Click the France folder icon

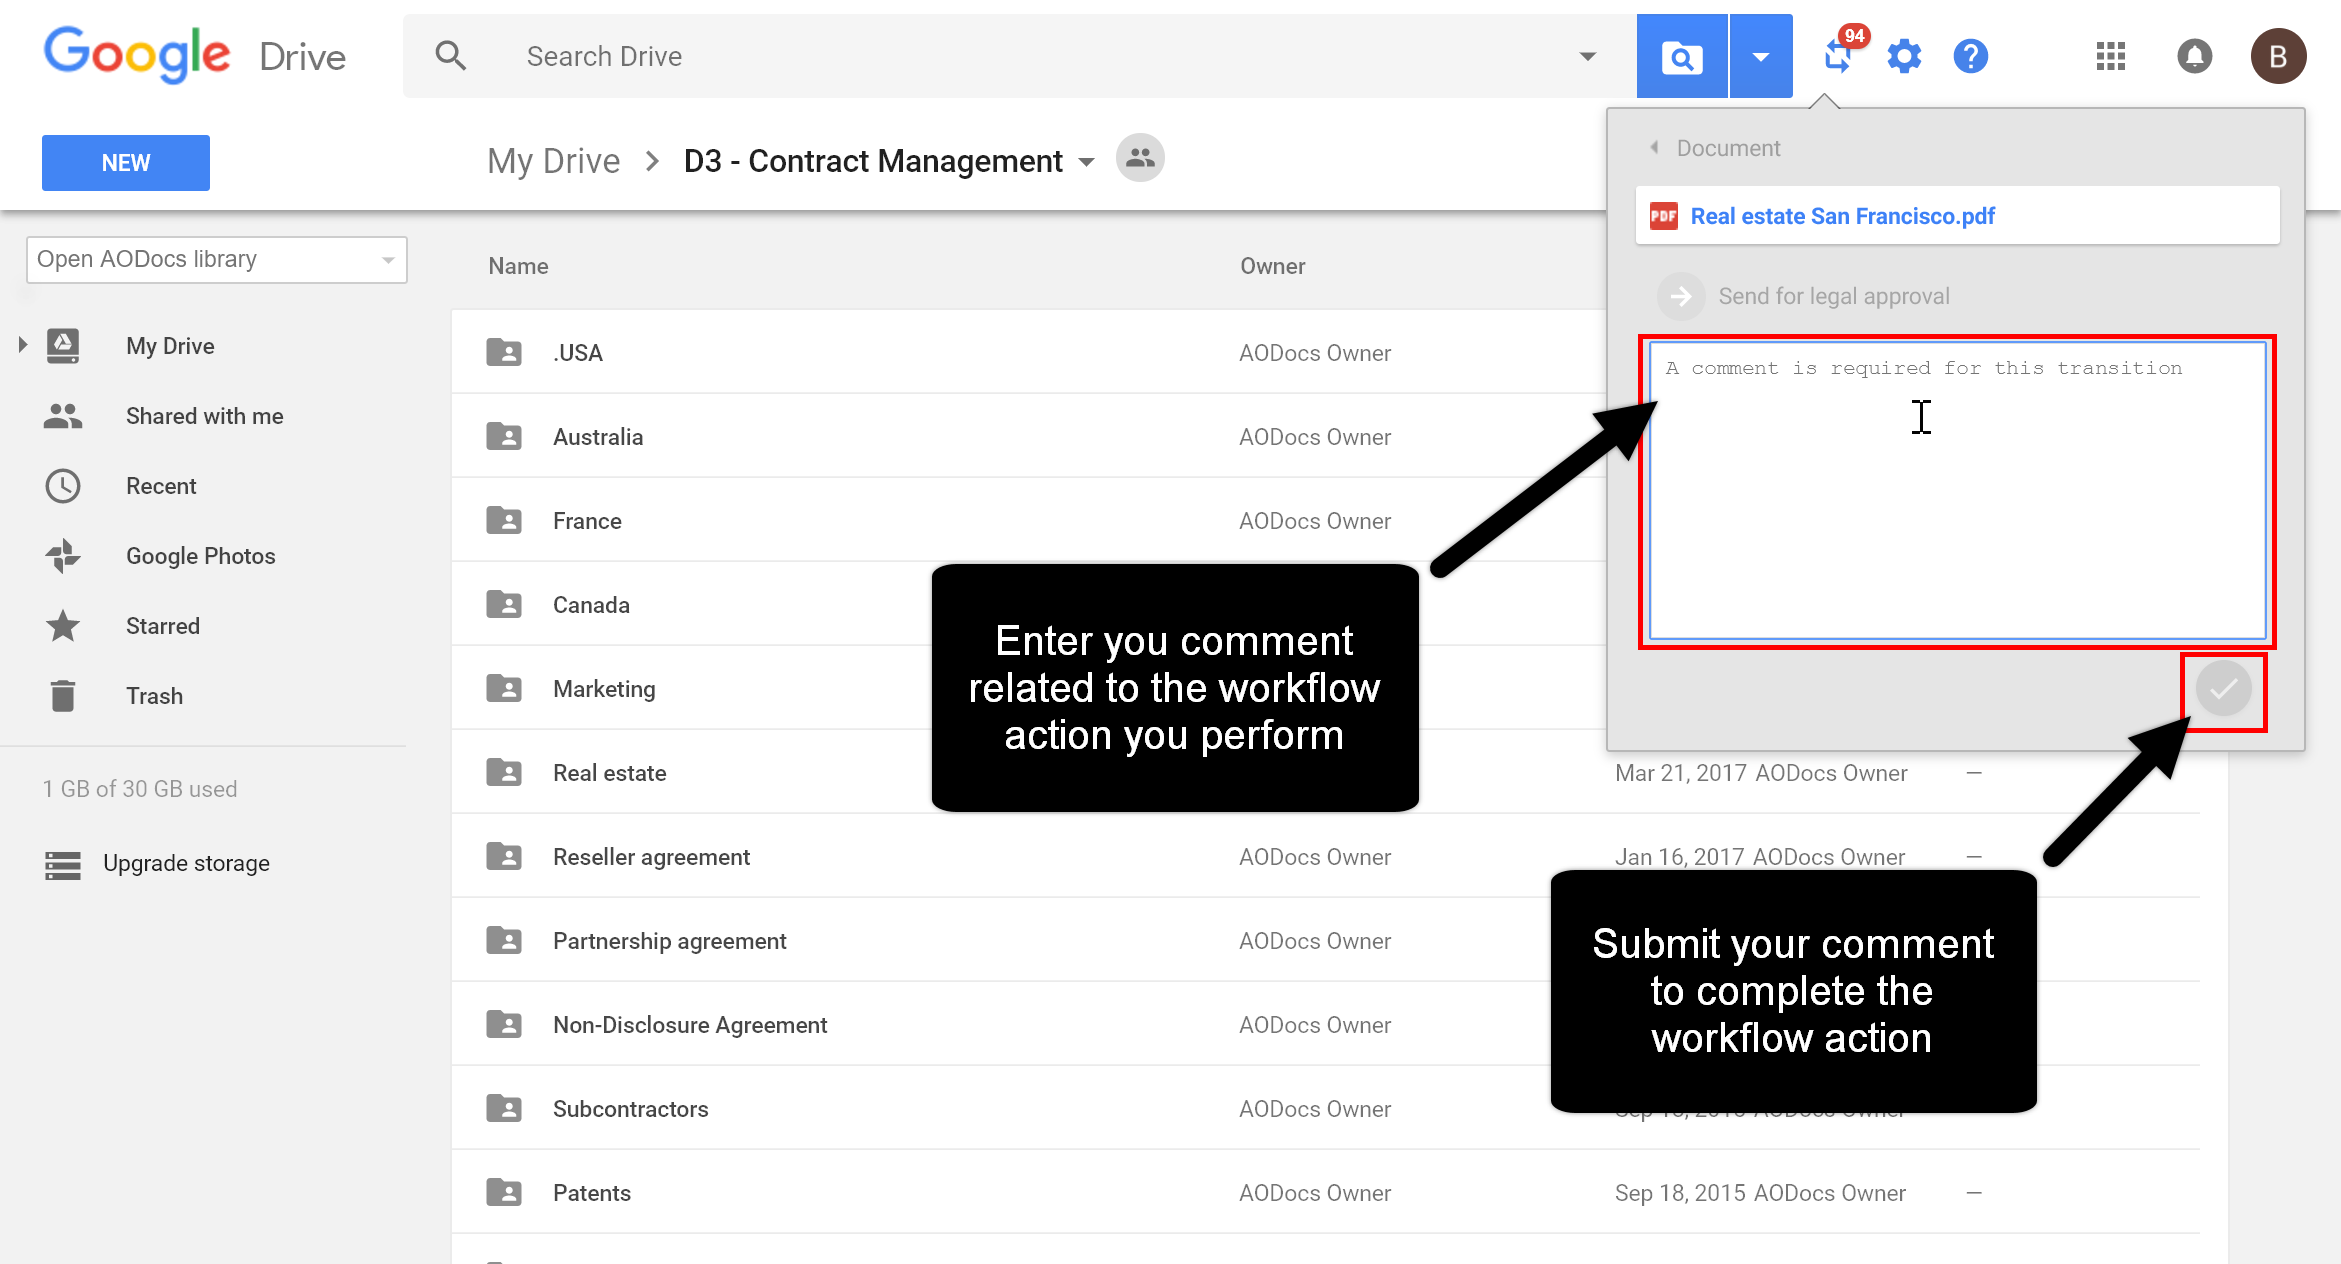coord(504,520)
